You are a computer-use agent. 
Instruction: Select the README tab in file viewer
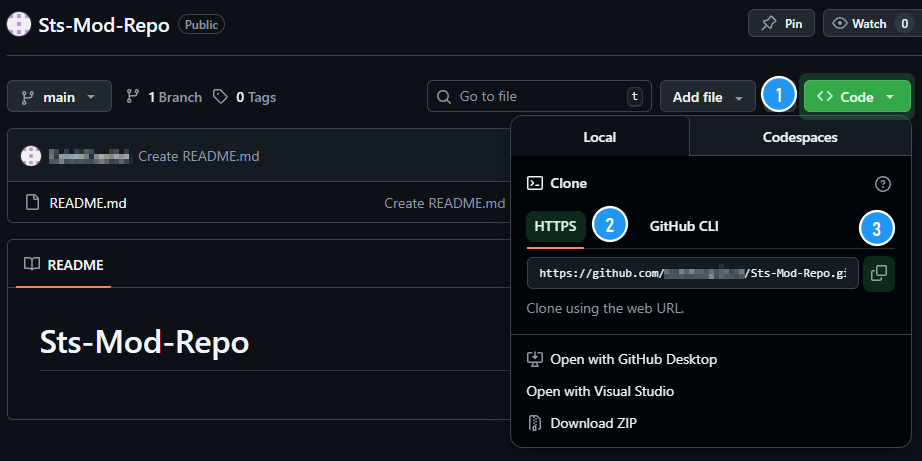(64, 265)
